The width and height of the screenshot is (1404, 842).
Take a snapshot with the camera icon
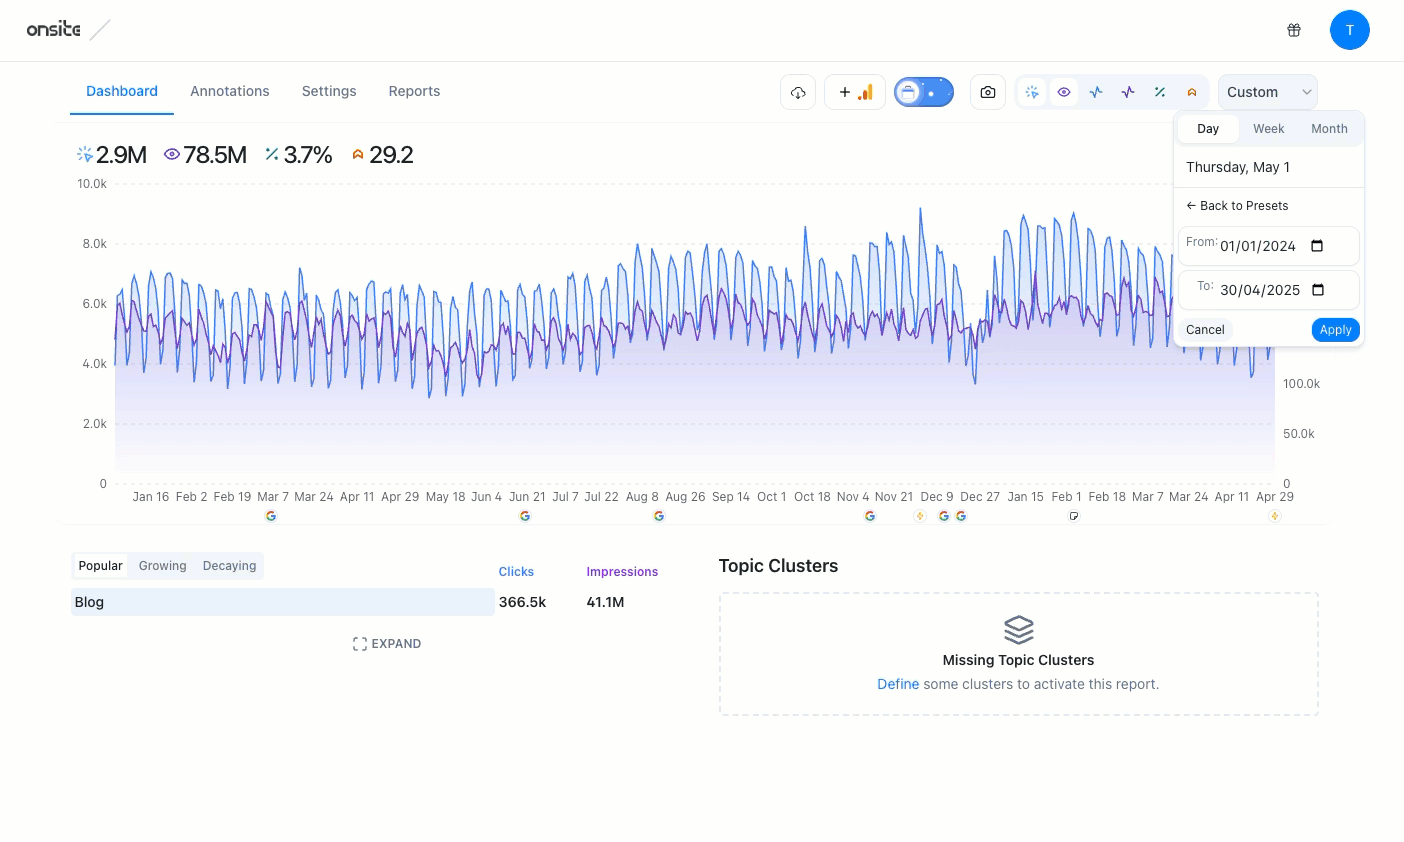tap(988, 92)
